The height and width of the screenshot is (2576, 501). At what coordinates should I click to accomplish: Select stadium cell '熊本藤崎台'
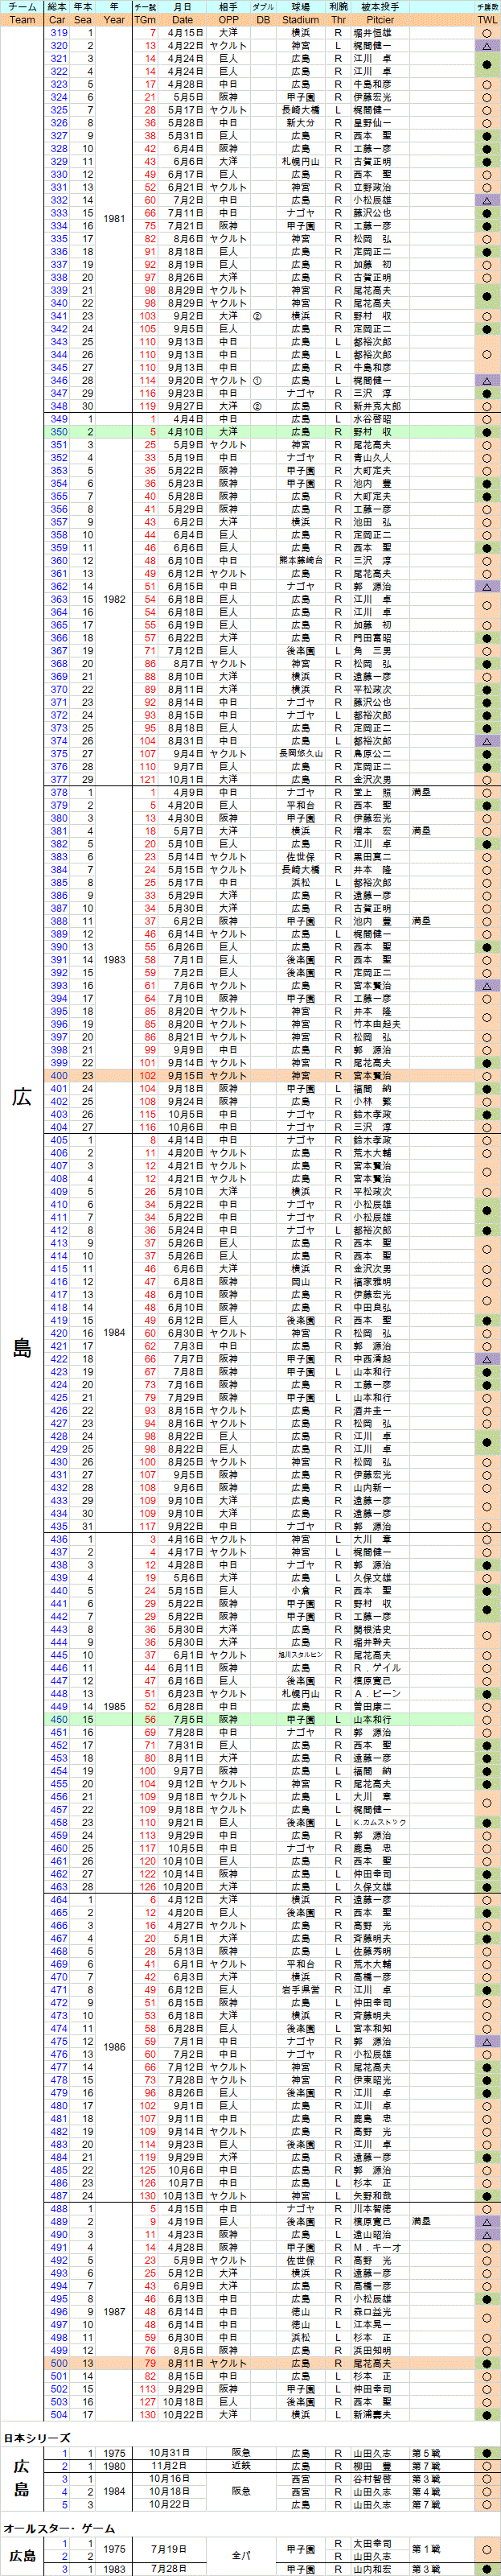pos(300,561)
